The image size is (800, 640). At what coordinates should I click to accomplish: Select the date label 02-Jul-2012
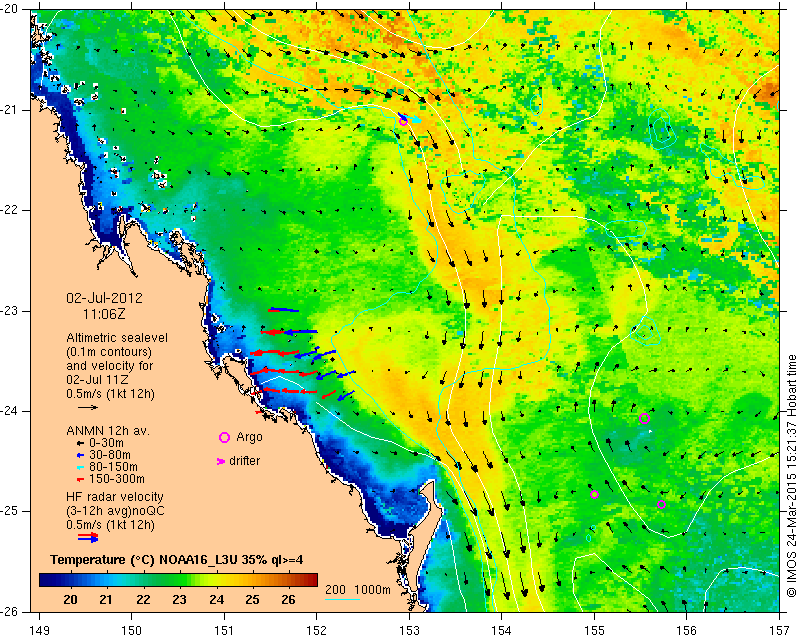pos(105,298)
